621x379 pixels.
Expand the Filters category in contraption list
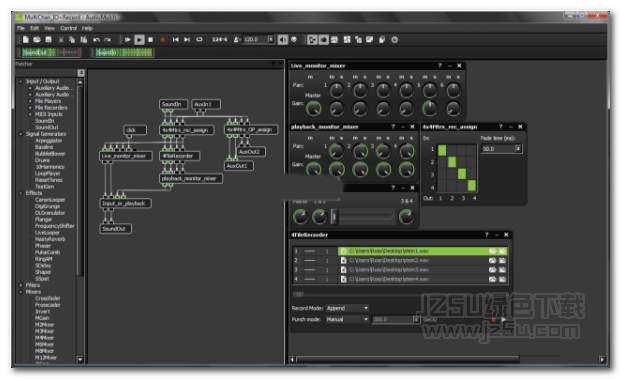pos(21,285)
